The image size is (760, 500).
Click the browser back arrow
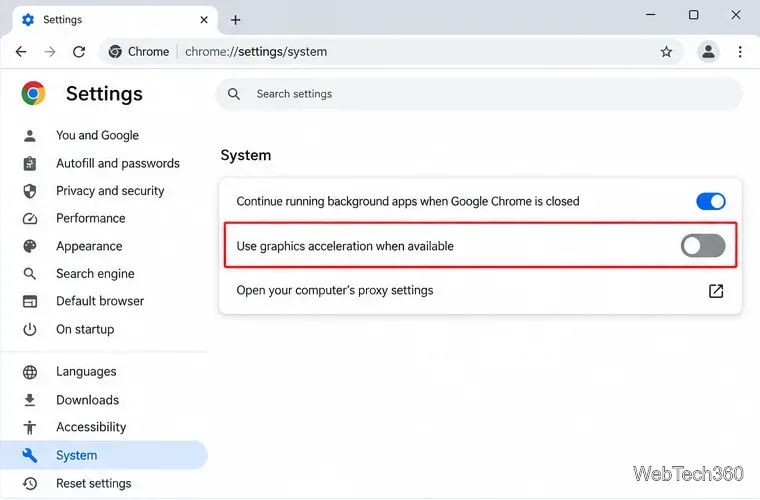[21, 51]
